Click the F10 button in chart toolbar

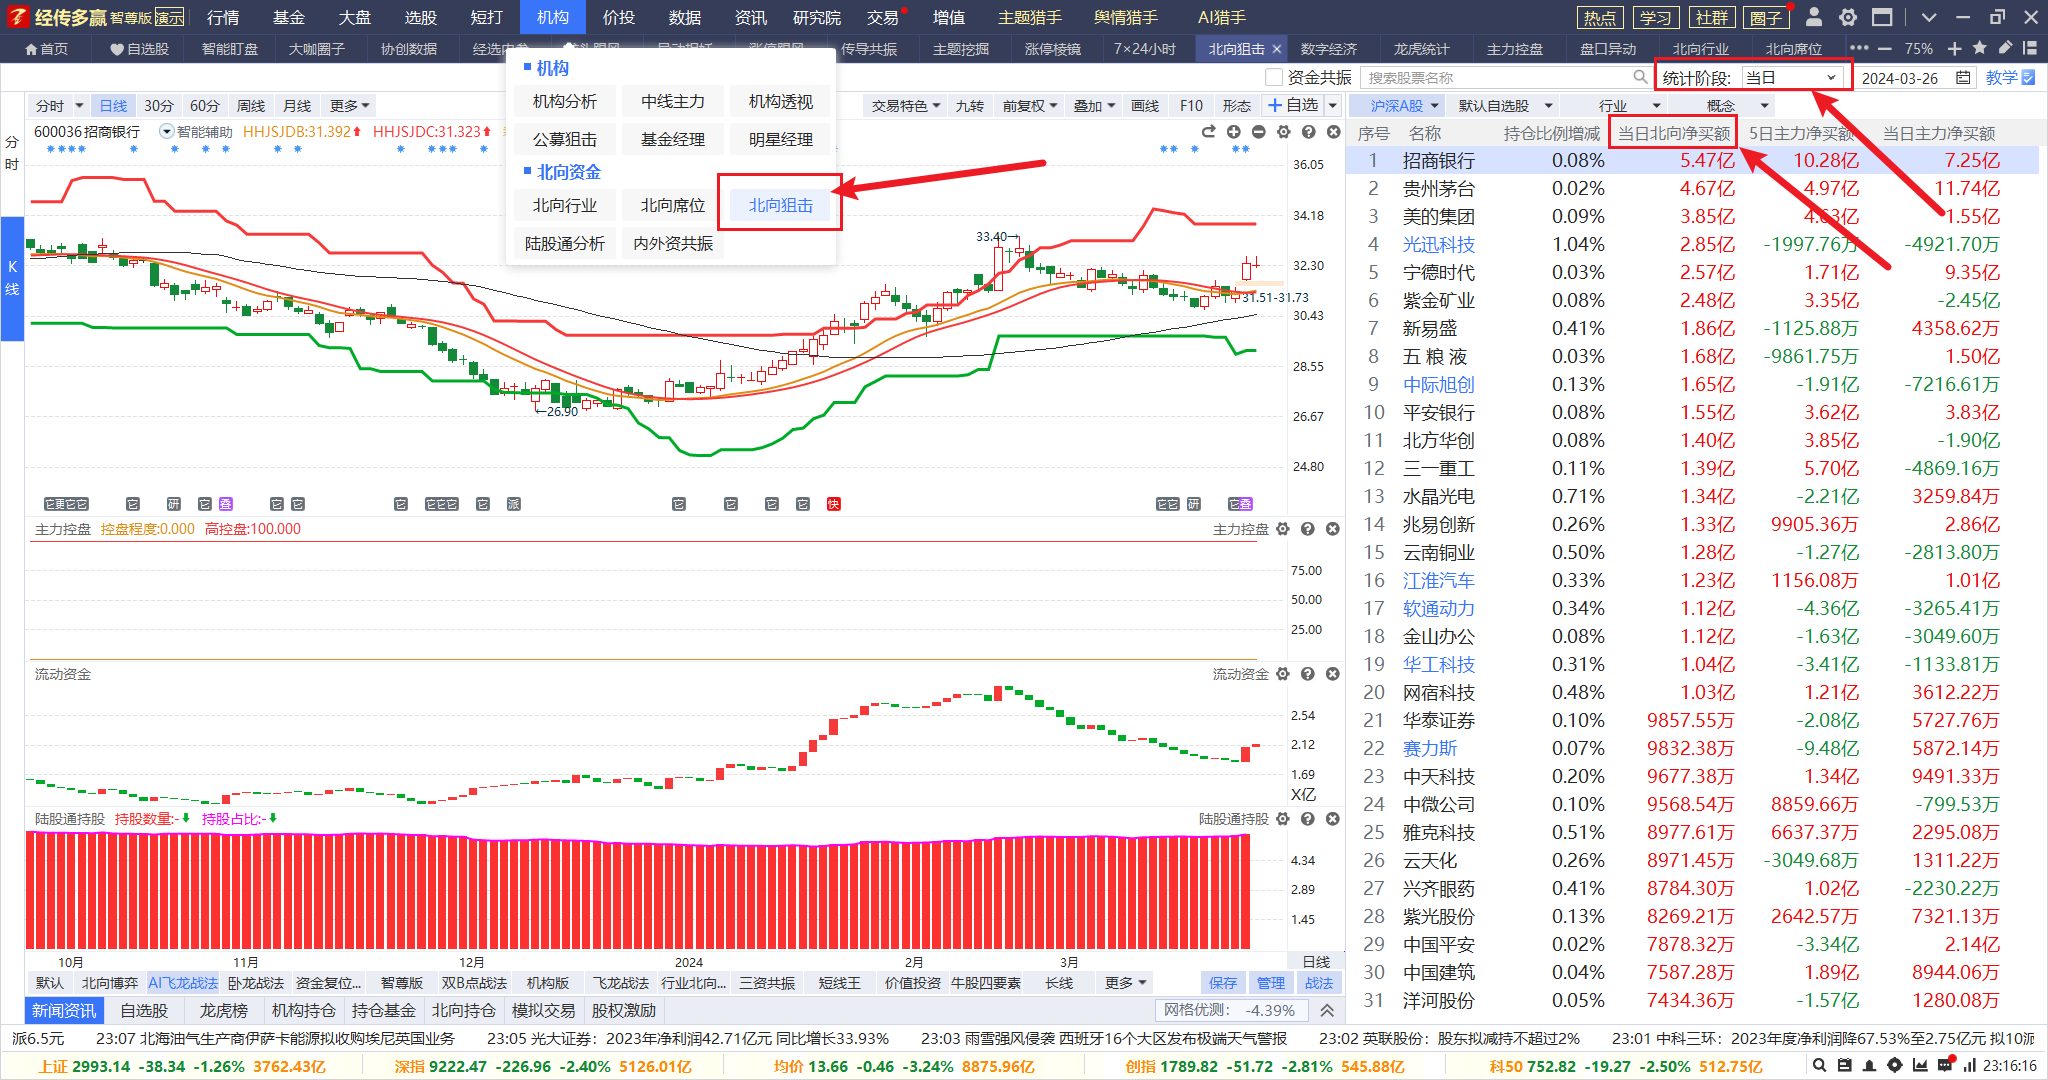1191,106
